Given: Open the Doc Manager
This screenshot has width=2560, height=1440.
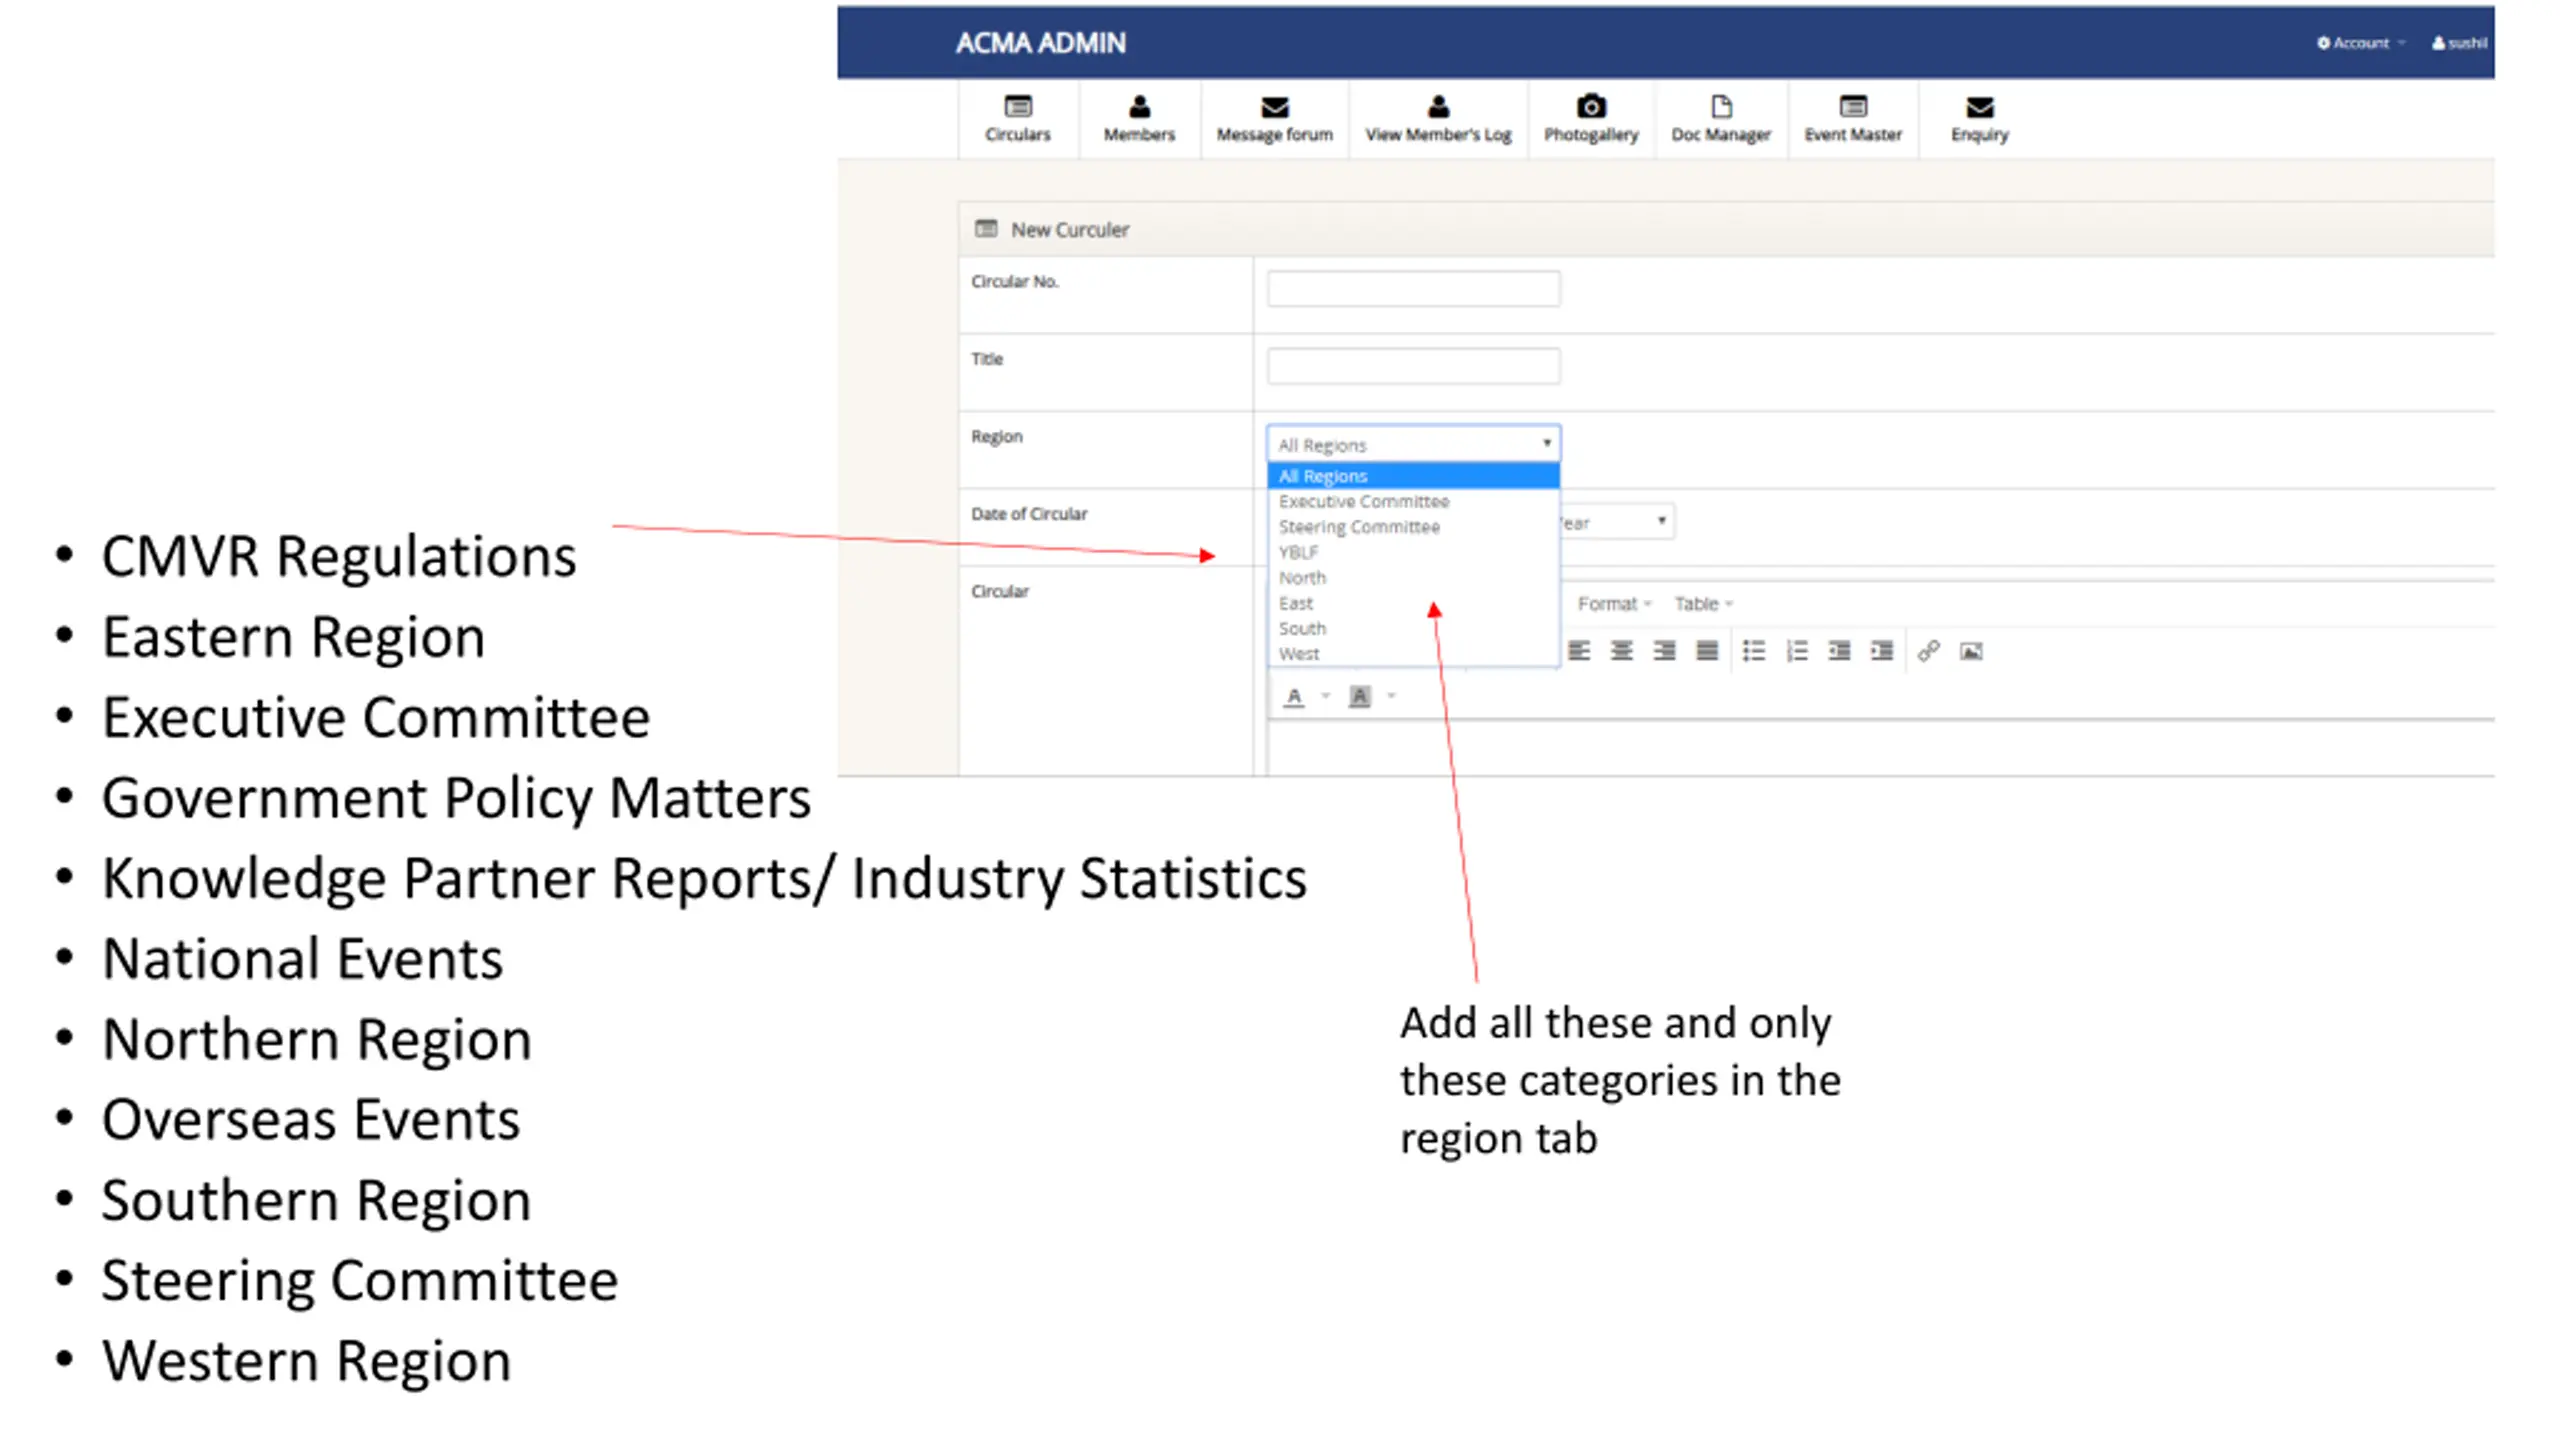Looking at the screenshot, I should tap(1721, 119).
